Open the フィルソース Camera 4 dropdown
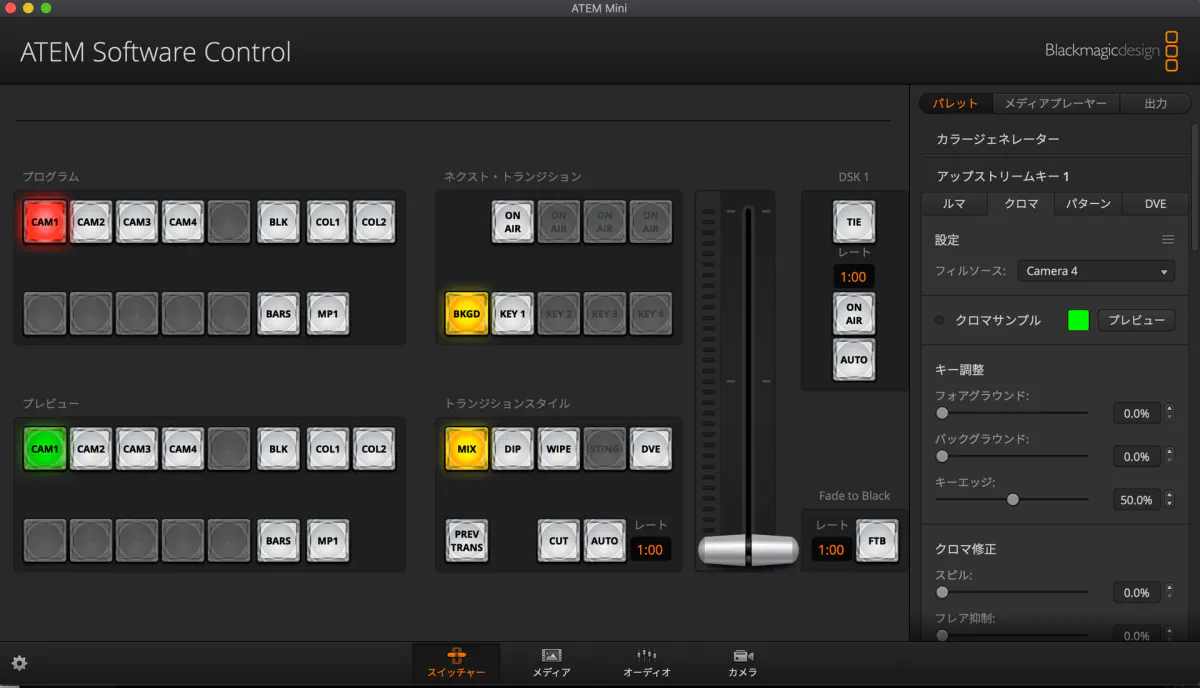This screenshot has width=1200, height=688. (x=1096, y=271)
